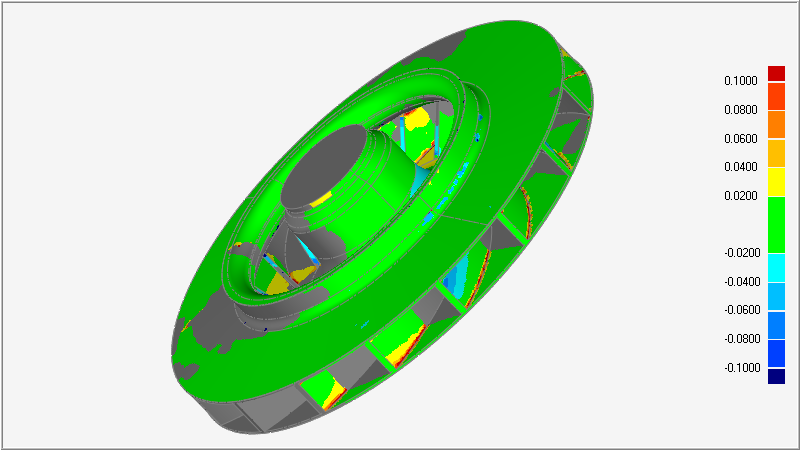The width and height of the screenshot is (800, 450).
Task: Click the yellow legend swatch above 0.0200
Action: pos(776,182)
